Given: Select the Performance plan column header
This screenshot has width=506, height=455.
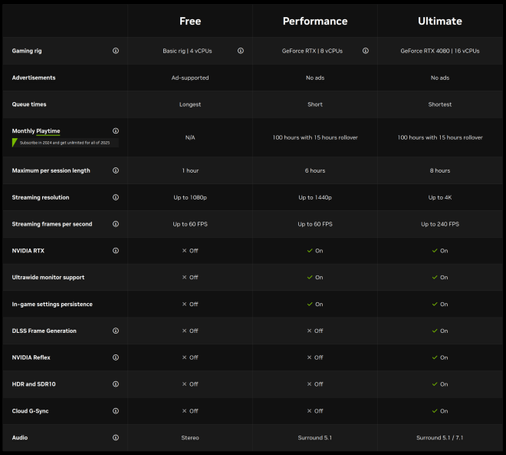Looking at the screenshot, I should pos(315,21).
